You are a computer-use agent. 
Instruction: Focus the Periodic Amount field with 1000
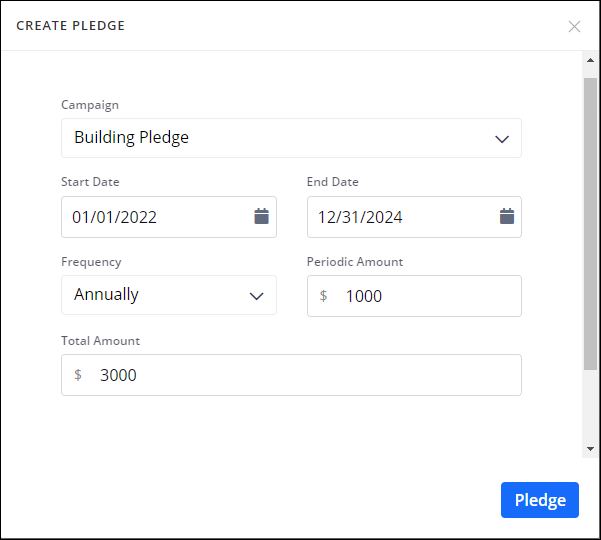coord(425,296)
